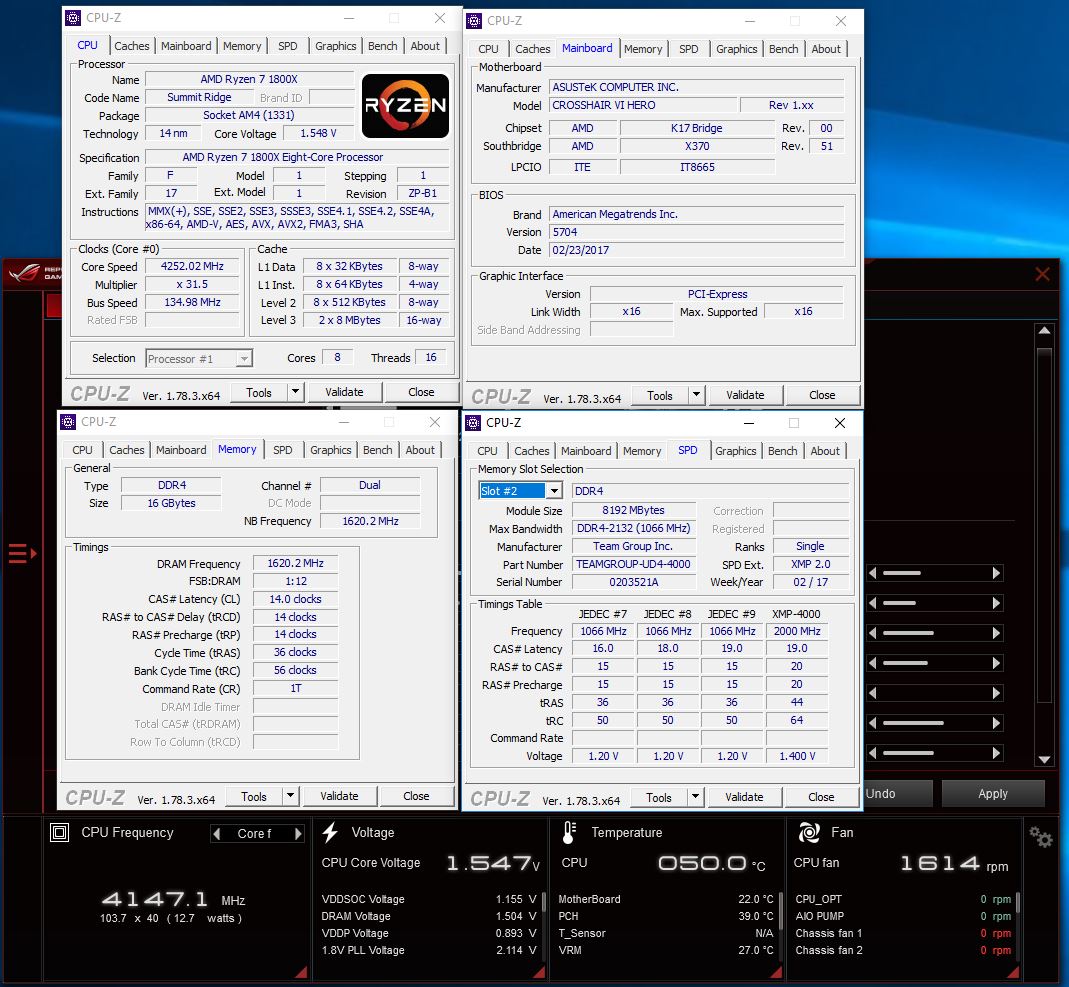Click the XMP-4000 frequency cell 2000 MHz
This screenshot has height=987, width=1069.
(x=797, y=631)
